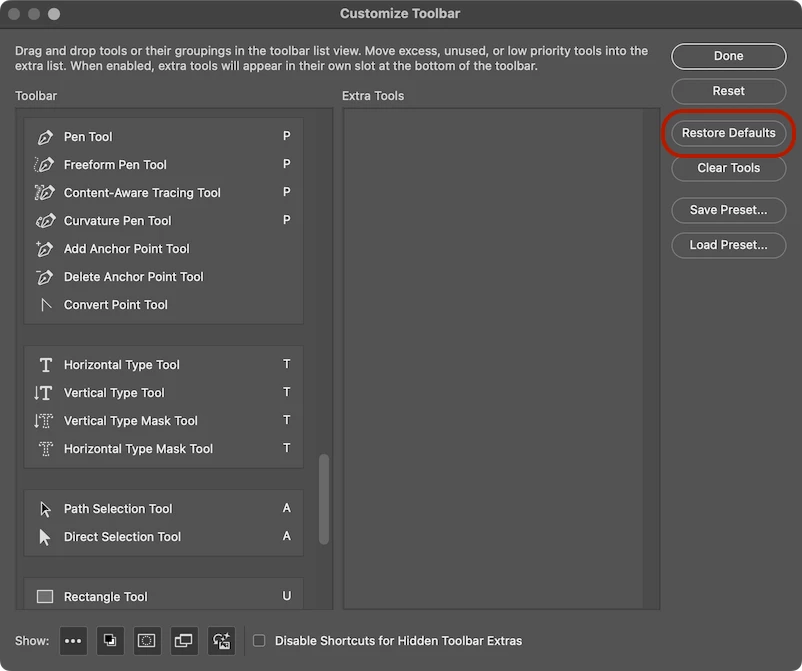Click Restore Defaults button
The height and width of the screenshot is (671, 802).
coord(728,133)
